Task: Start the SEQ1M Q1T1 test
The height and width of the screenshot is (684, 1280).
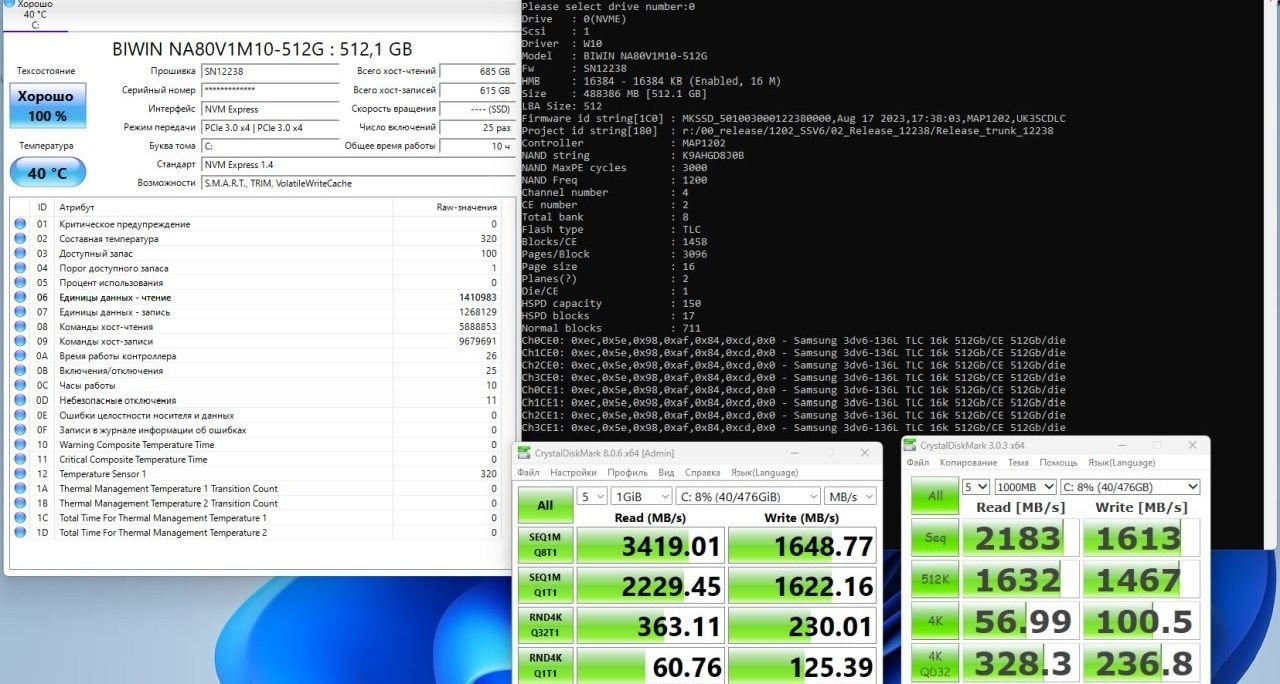Action: [x=545, y=584]
